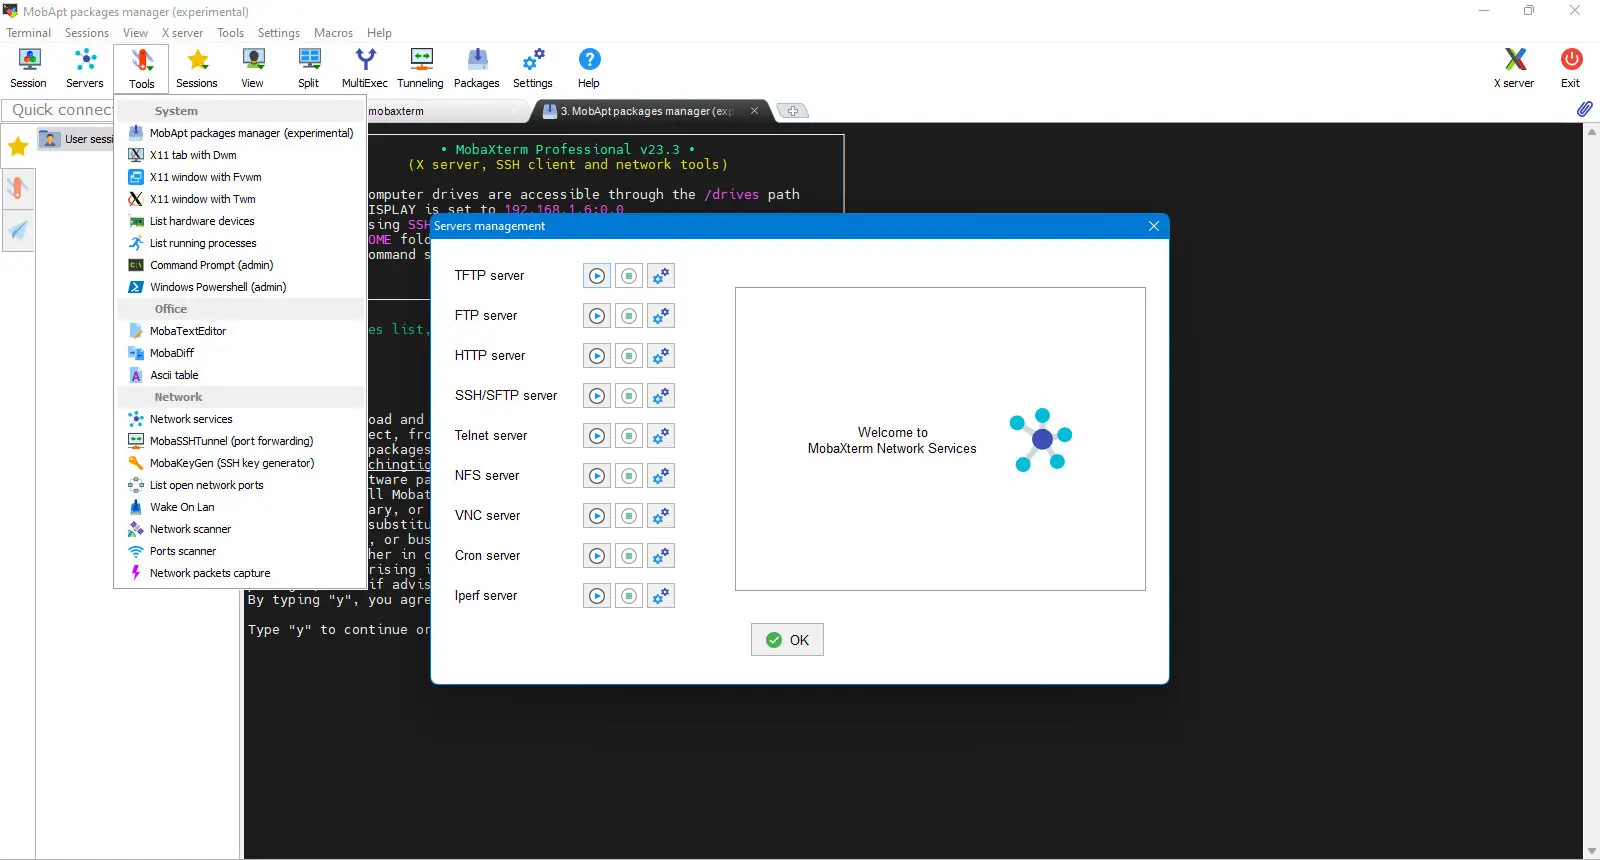Stop the HTTP server
1600x860 pixels.
coord(629,356)
